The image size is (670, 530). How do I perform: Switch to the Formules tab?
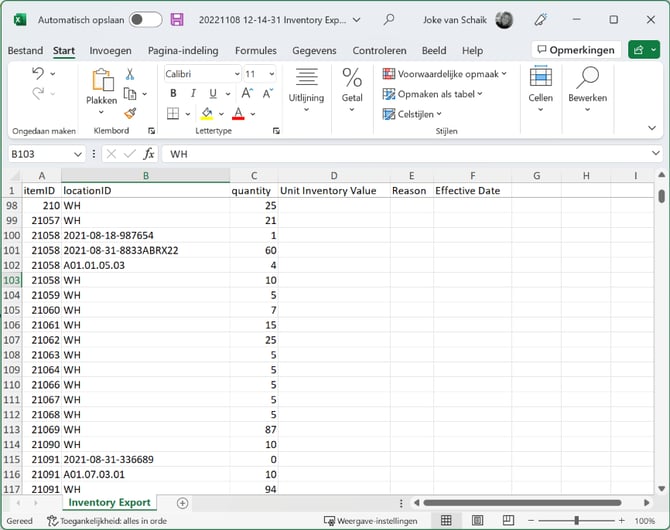pyautogui.click(x=255, y=50)
